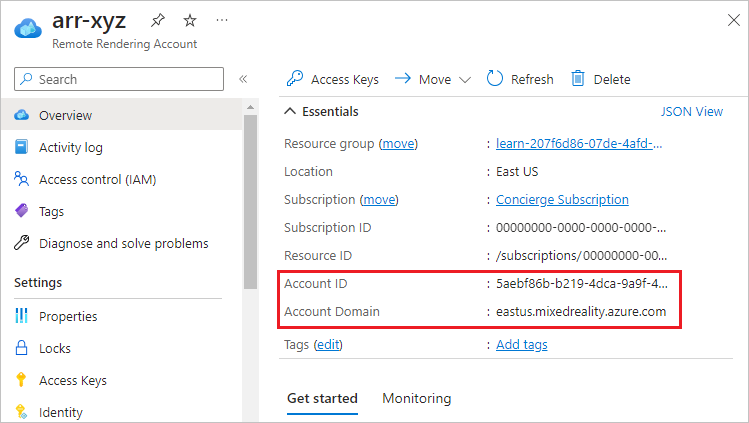Refresh the account overview
This screenshot has height=423, width=749.
point(520,79)
